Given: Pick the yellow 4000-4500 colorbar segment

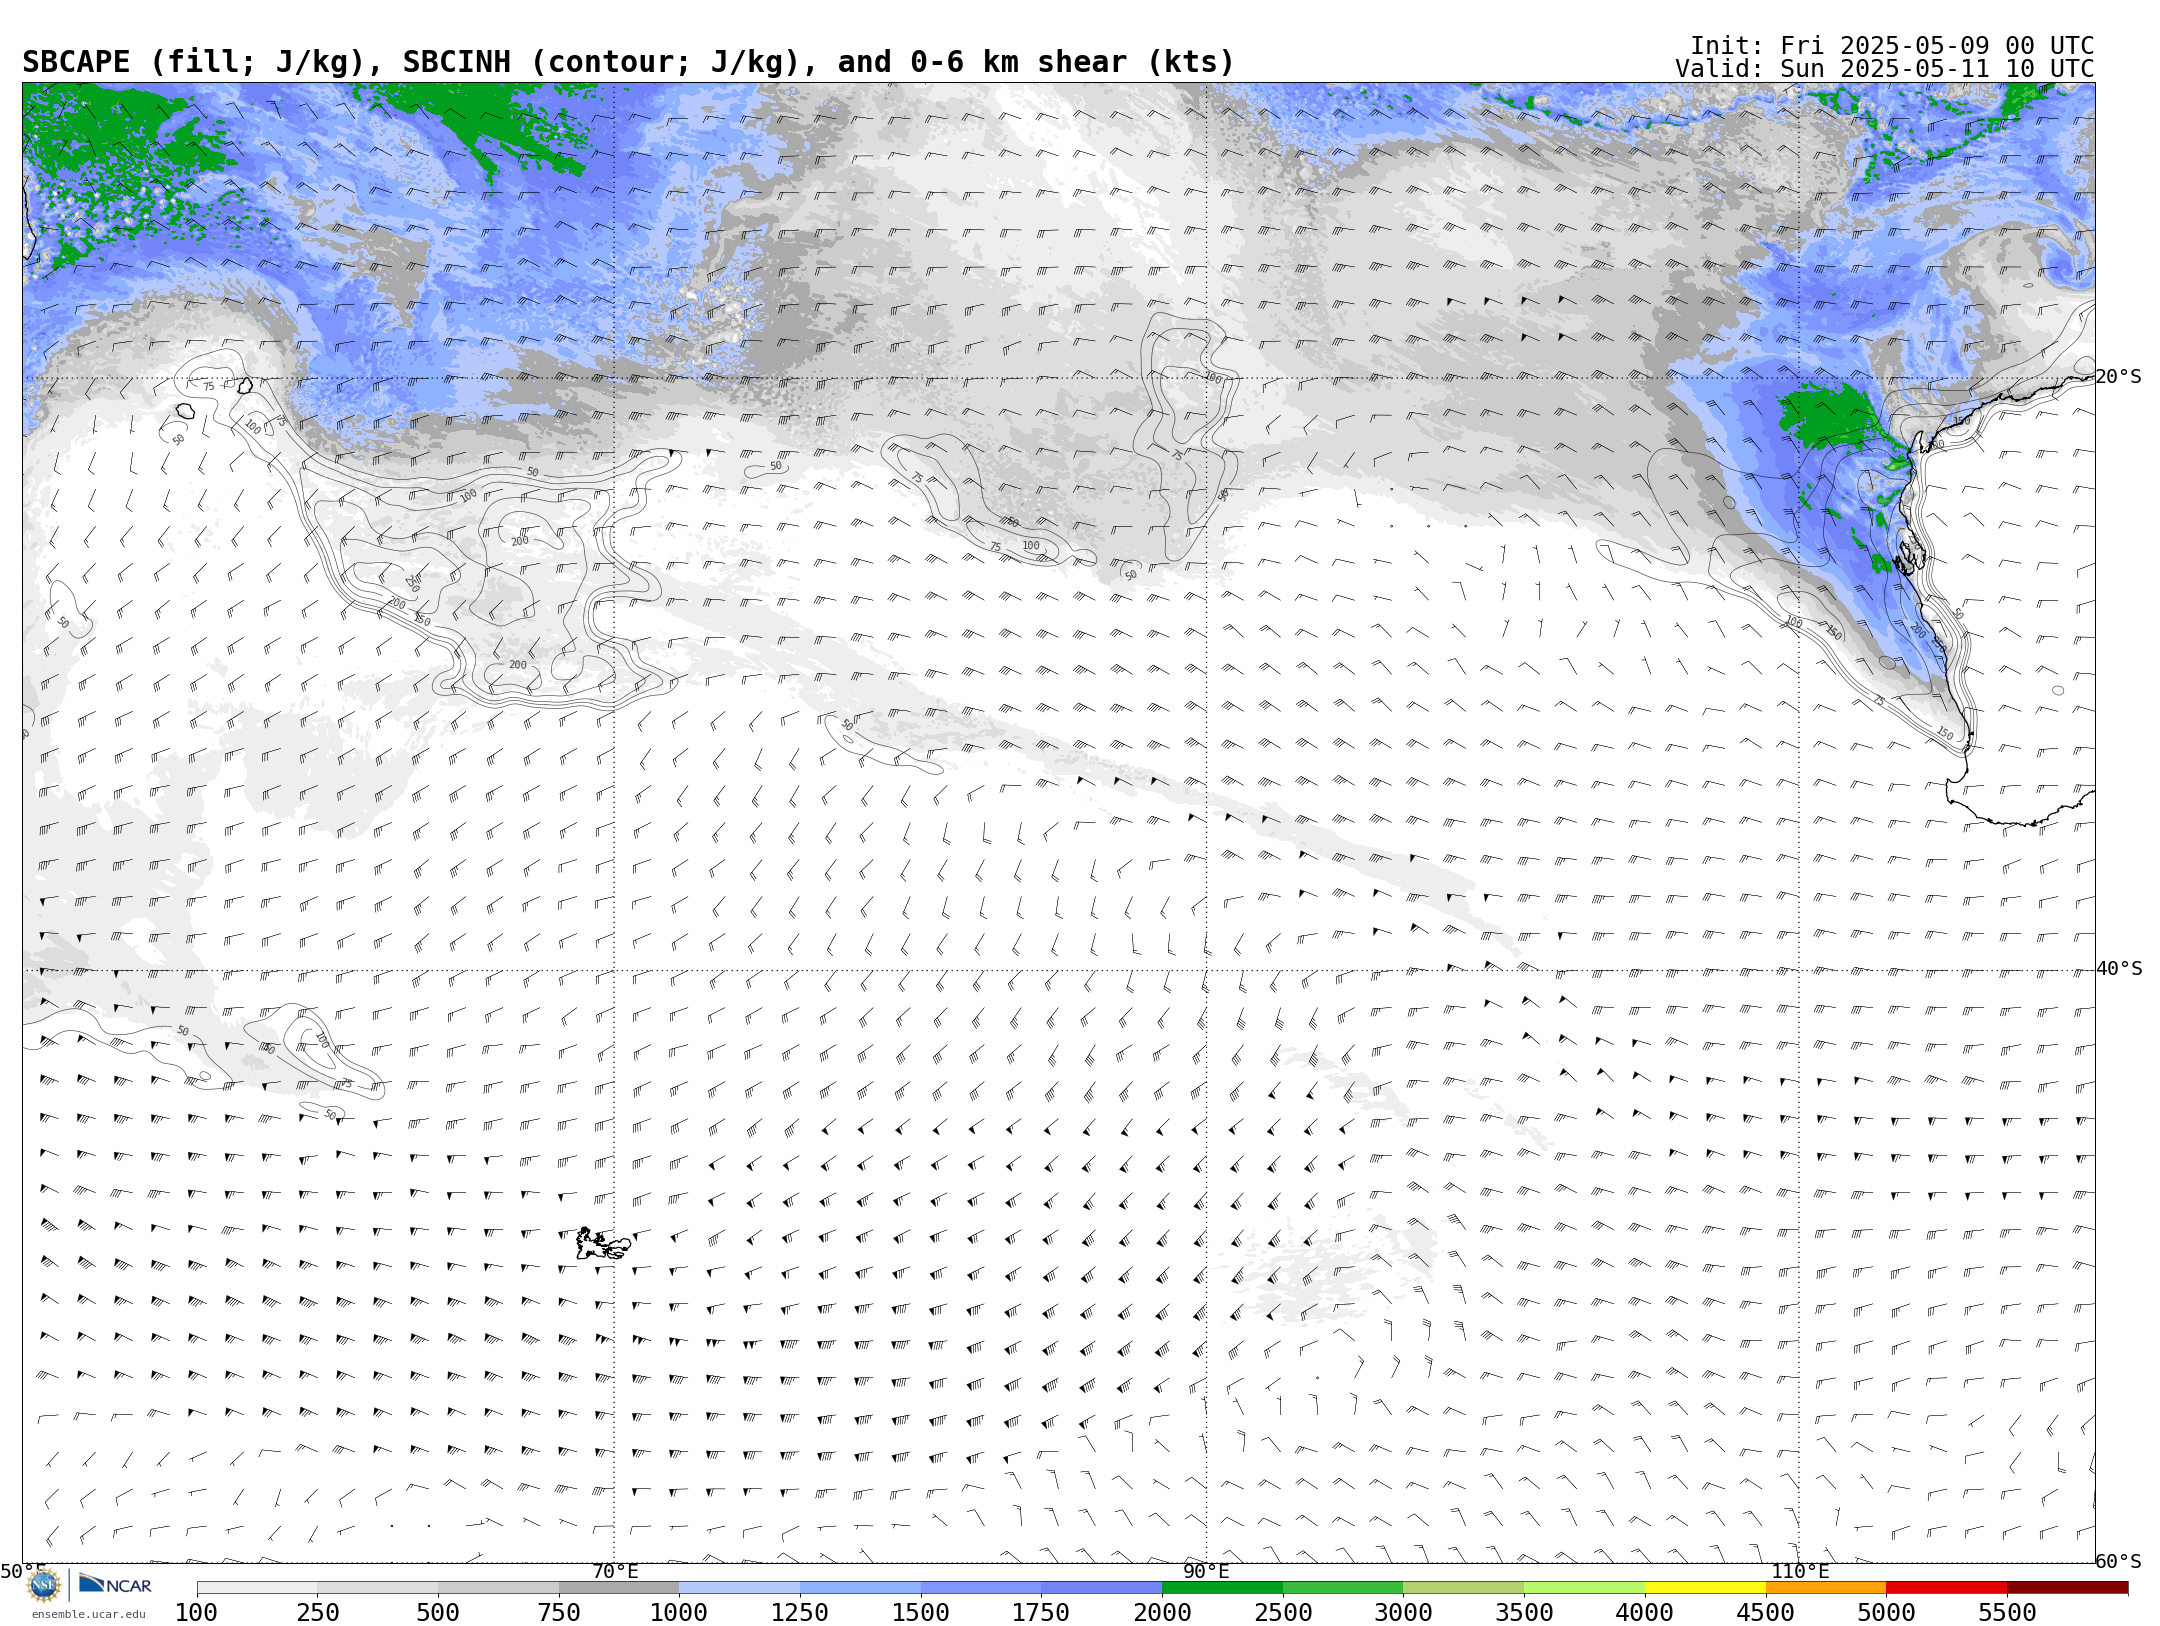Looking at the screenshot, I should (x=1705, y=1588).
